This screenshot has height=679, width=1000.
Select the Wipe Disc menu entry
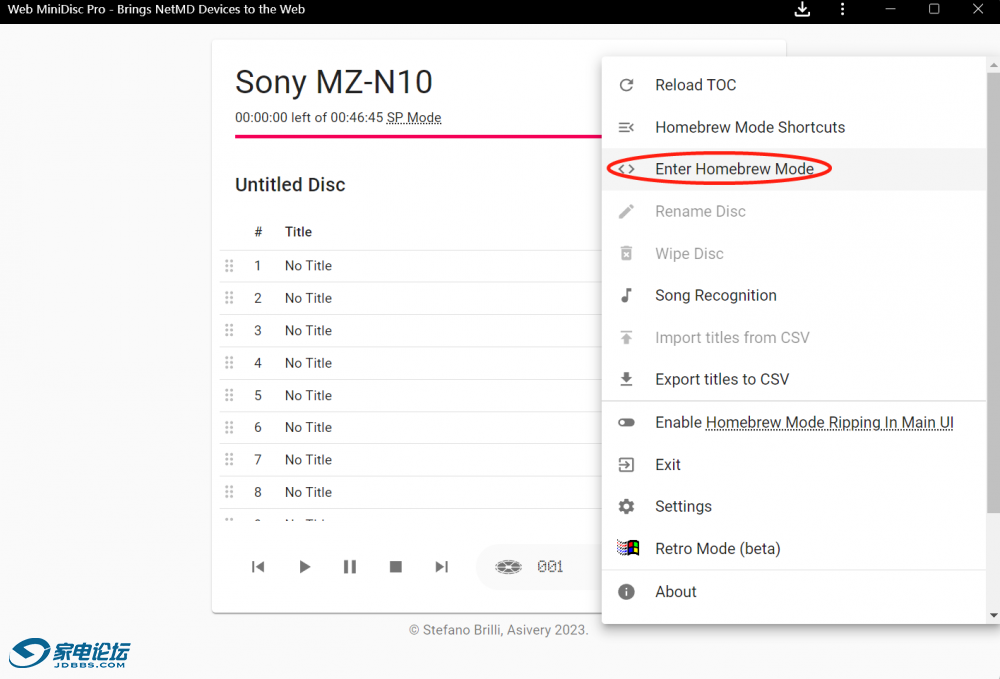pyautogui.click(x=794, y=254)
